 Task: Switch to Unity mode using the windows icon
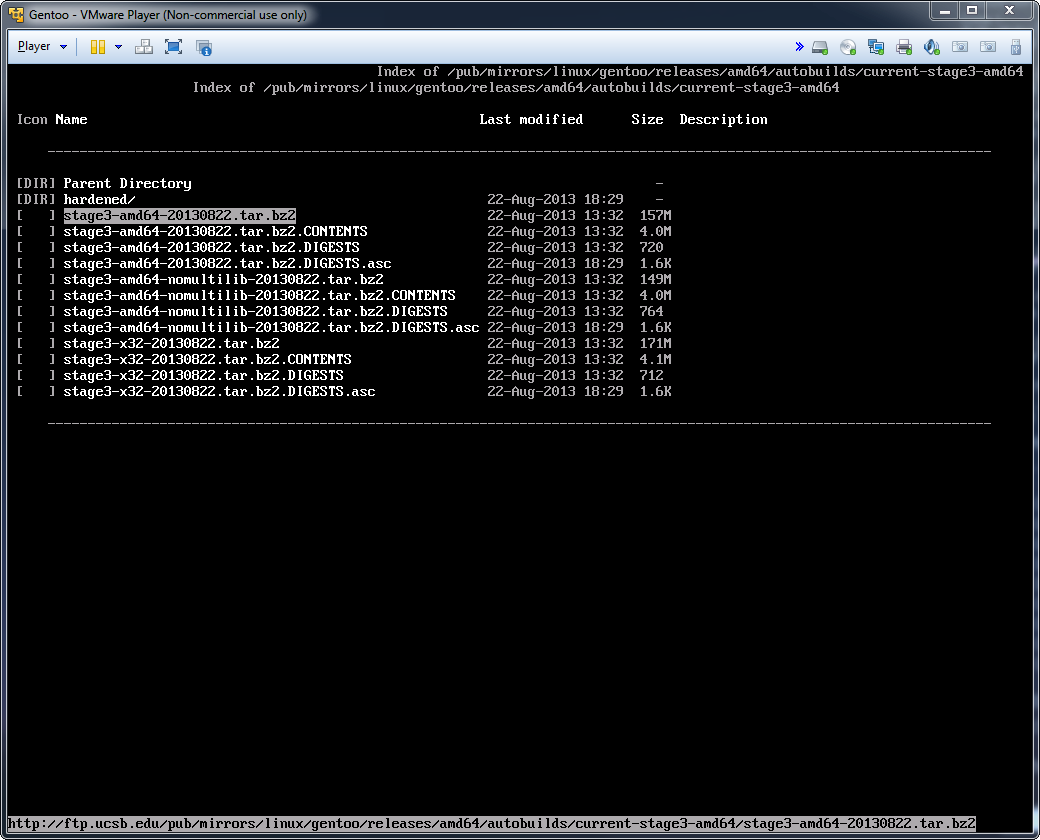pos(204,47)
